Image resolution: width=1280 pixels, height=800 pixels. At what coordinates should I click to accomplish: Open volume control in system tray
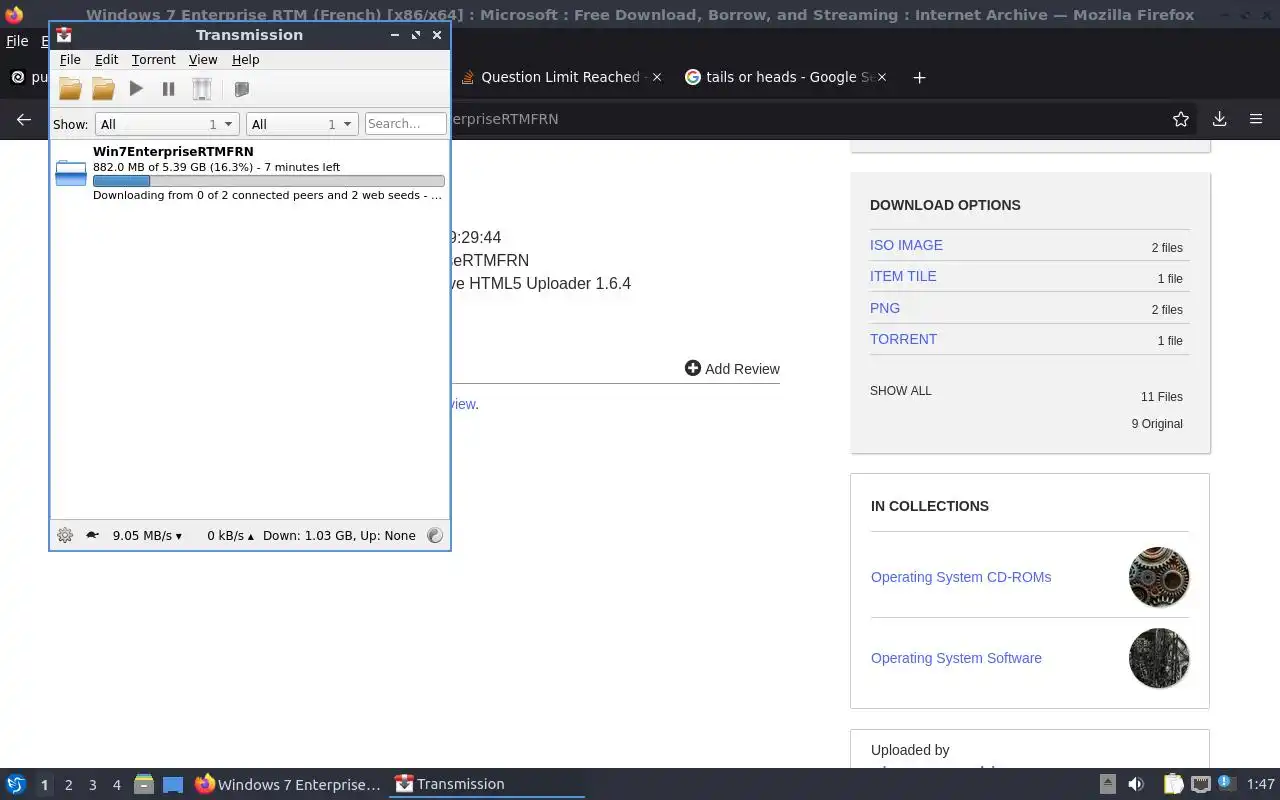coord(1136,784)
